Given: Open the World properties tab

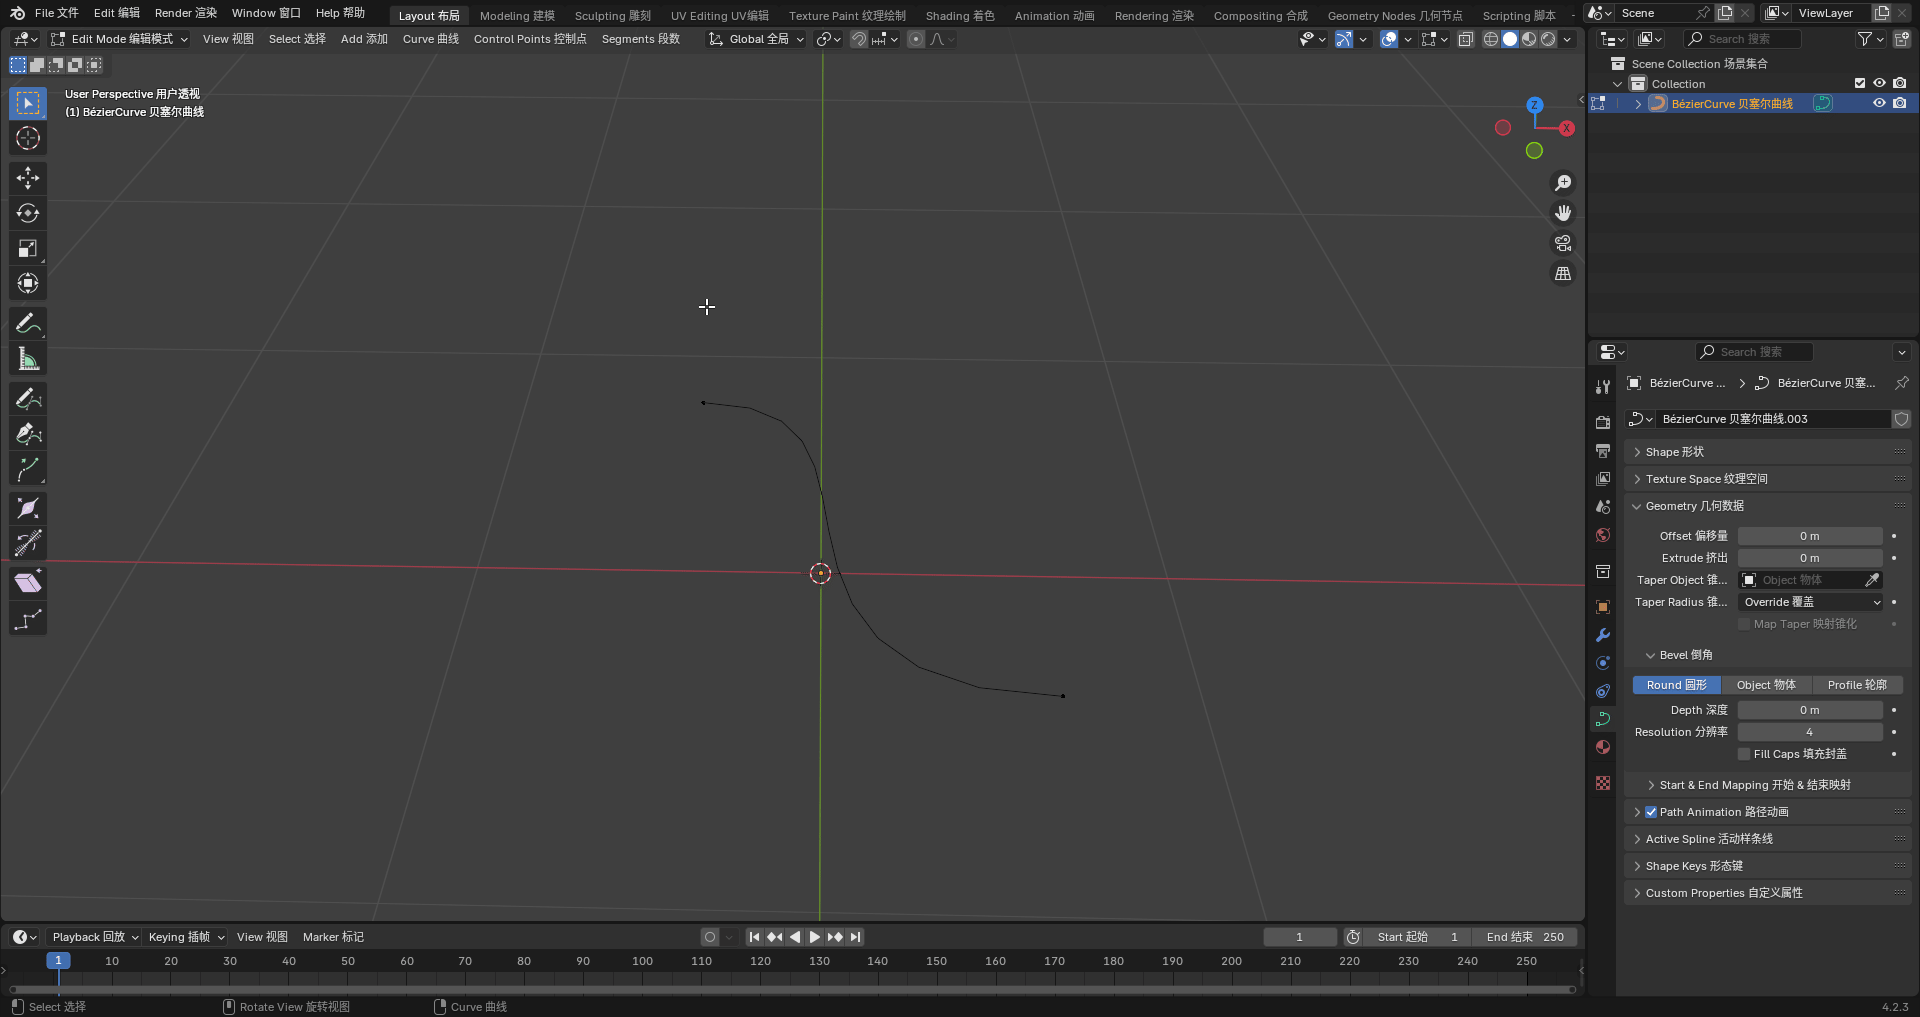Looking at the screenshot, I should [x=1603, y=535].
